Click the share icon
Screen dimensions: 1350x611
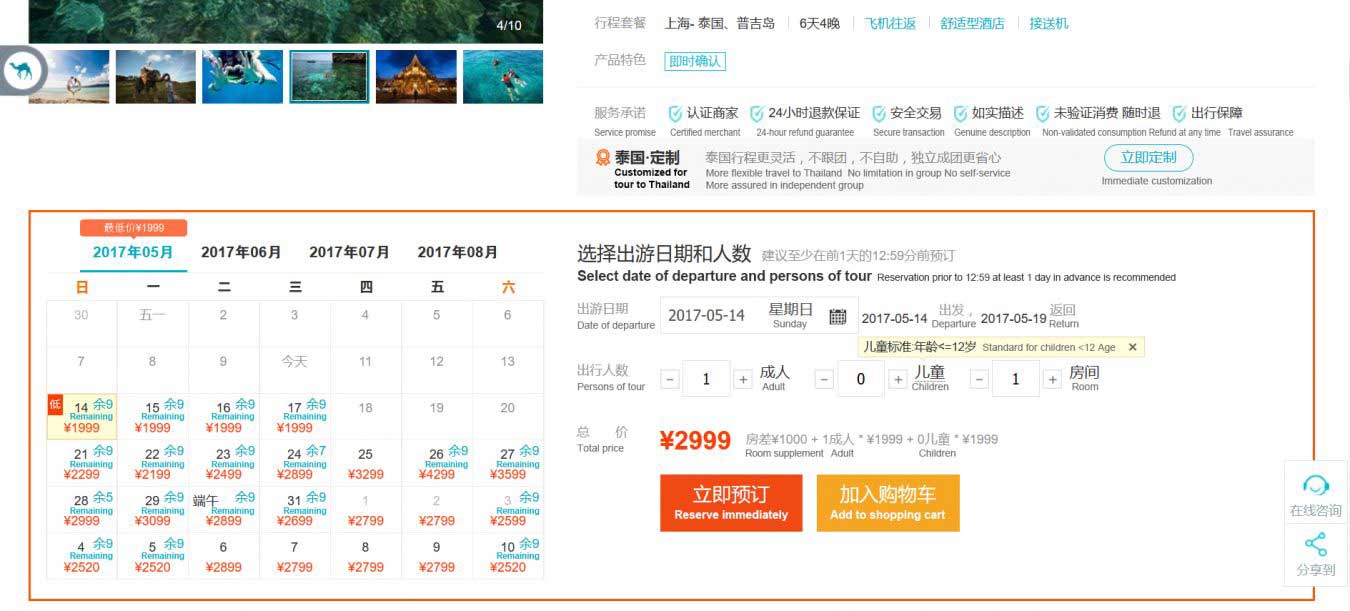(x=1316, y=545)
